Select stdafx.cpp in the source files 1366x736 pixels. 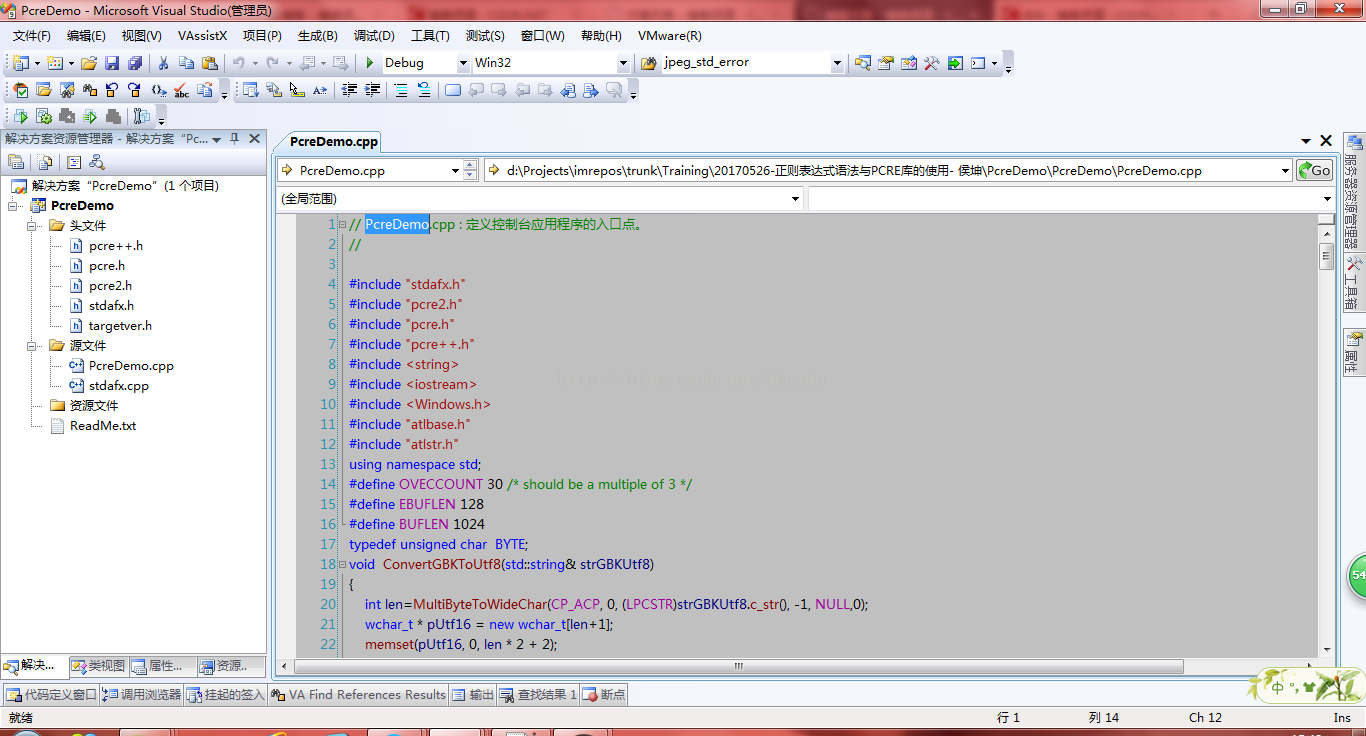coord(118,386)
